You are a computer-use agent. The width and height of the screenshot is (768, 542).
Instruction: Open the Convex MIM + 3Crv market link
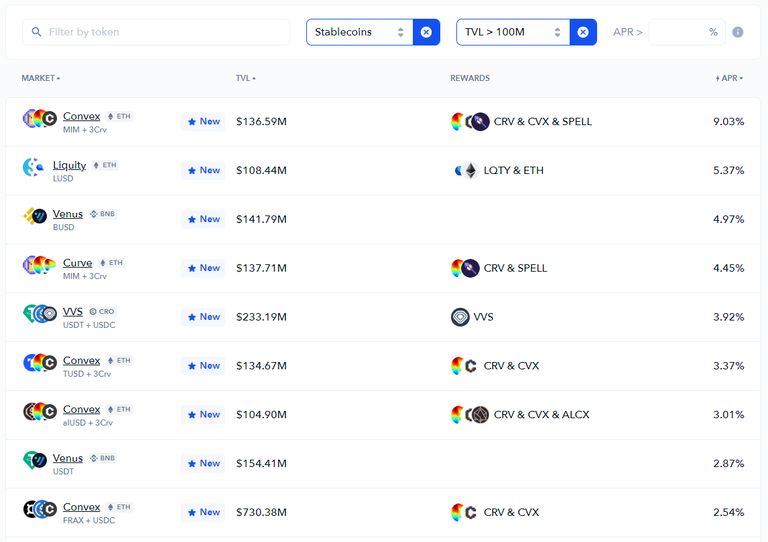click(81, 116)
